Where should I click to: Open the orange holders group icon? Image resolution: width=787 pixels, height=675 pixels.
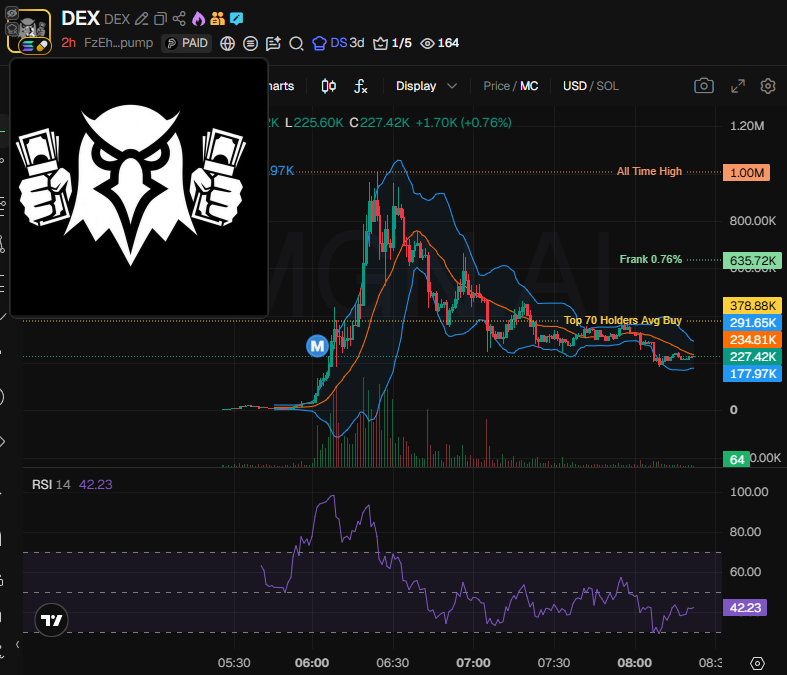tap(217, 19)
